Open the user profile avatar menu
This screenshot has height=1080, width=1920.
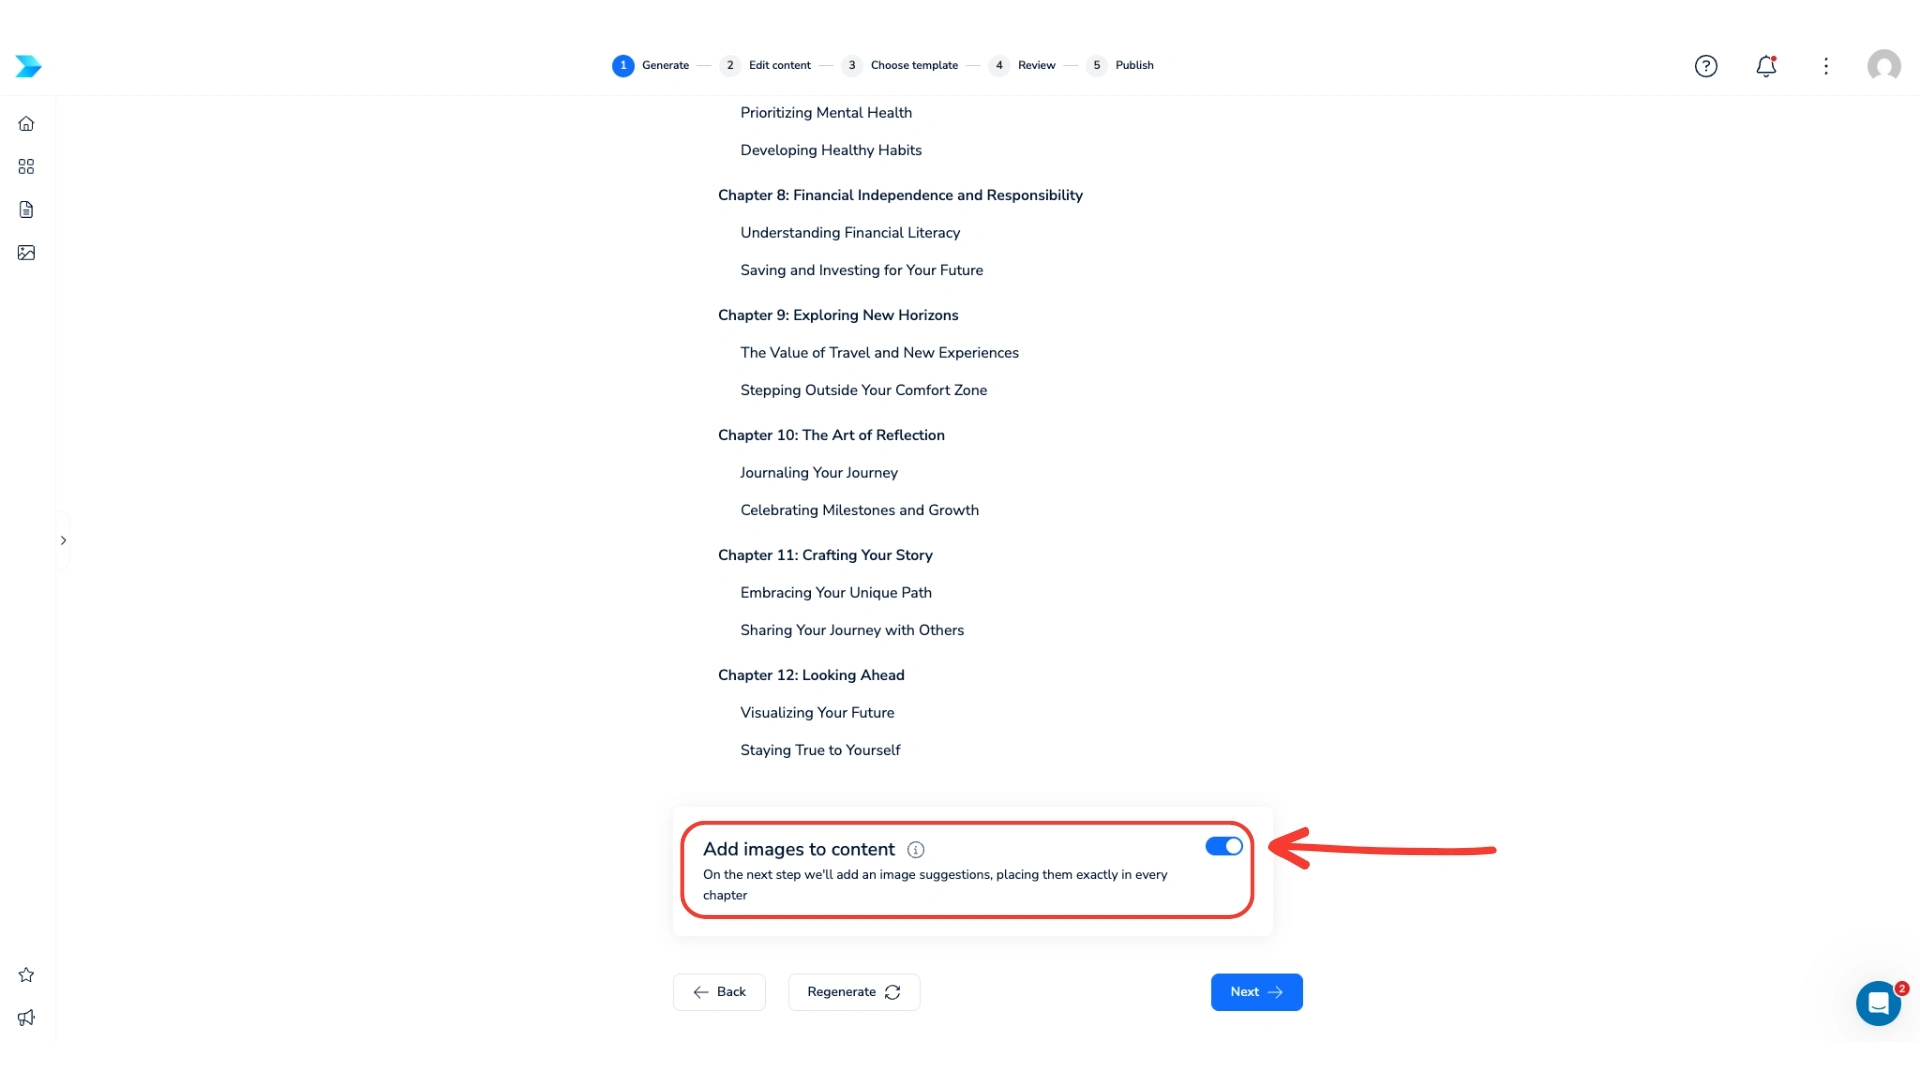click(1884, 66)
